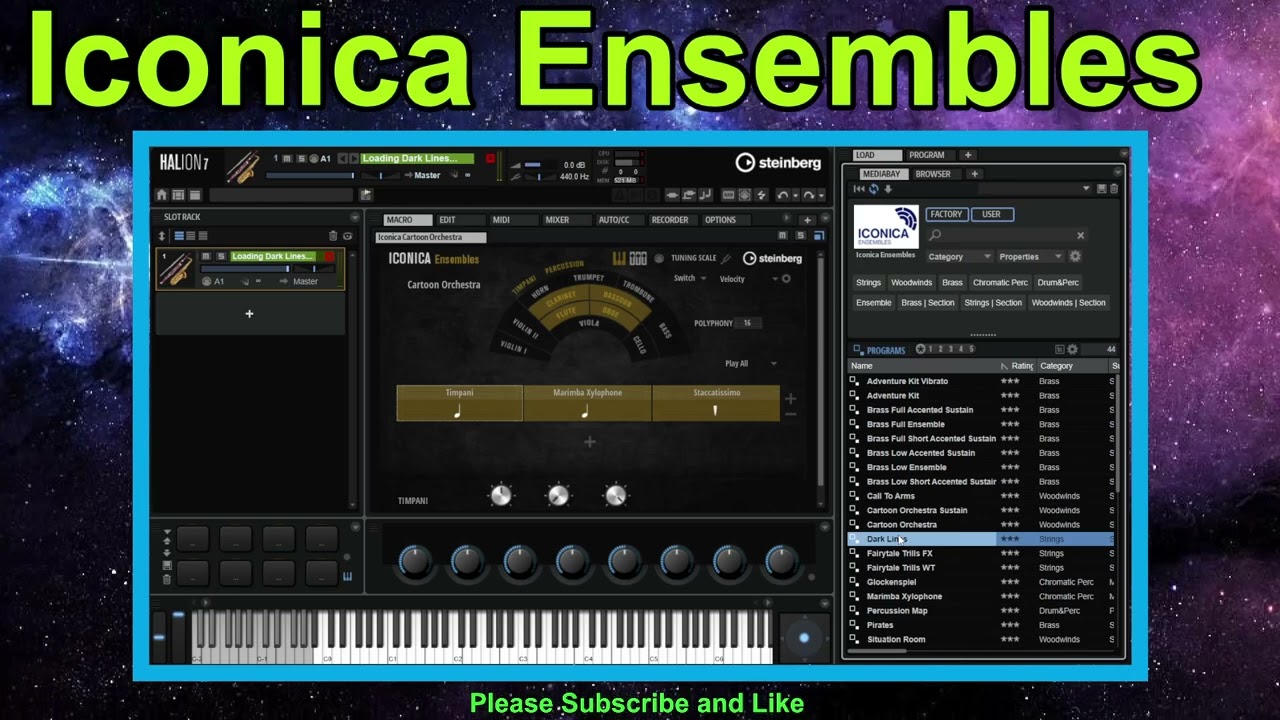
Task: Toggle Mute in the program header
Action: (x=287, y=158)
